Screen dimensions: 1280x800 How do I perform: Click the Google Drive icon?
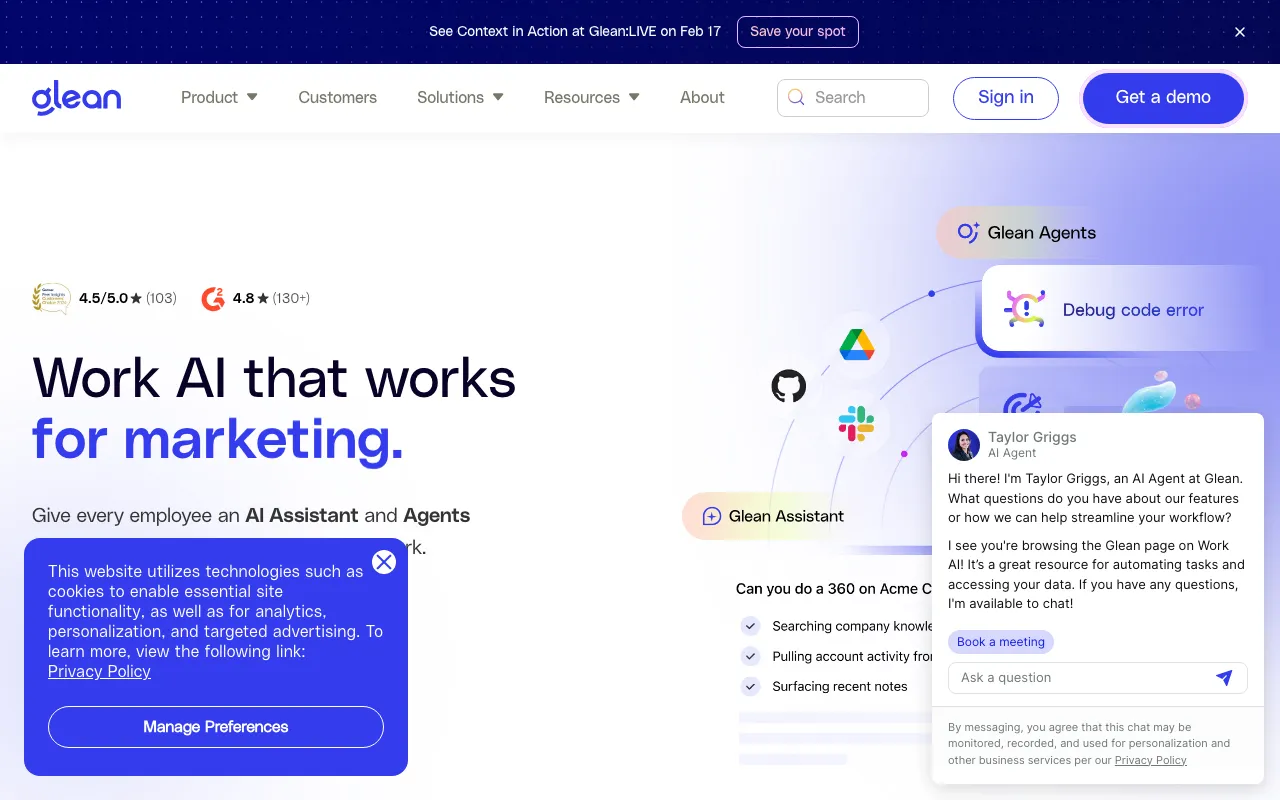click(857, 345)
